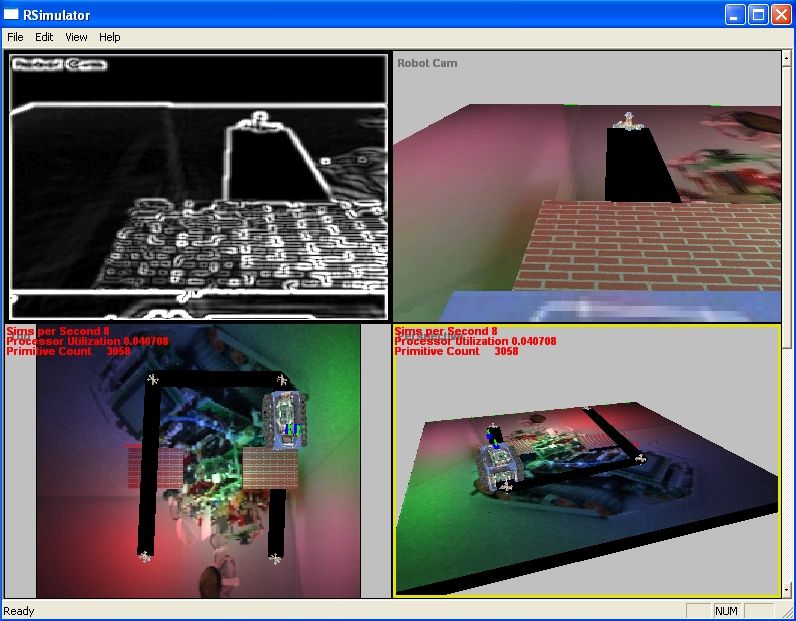Open the View menu
The width and height of the screenshot is (796, 621).
(x=76, y=37)
